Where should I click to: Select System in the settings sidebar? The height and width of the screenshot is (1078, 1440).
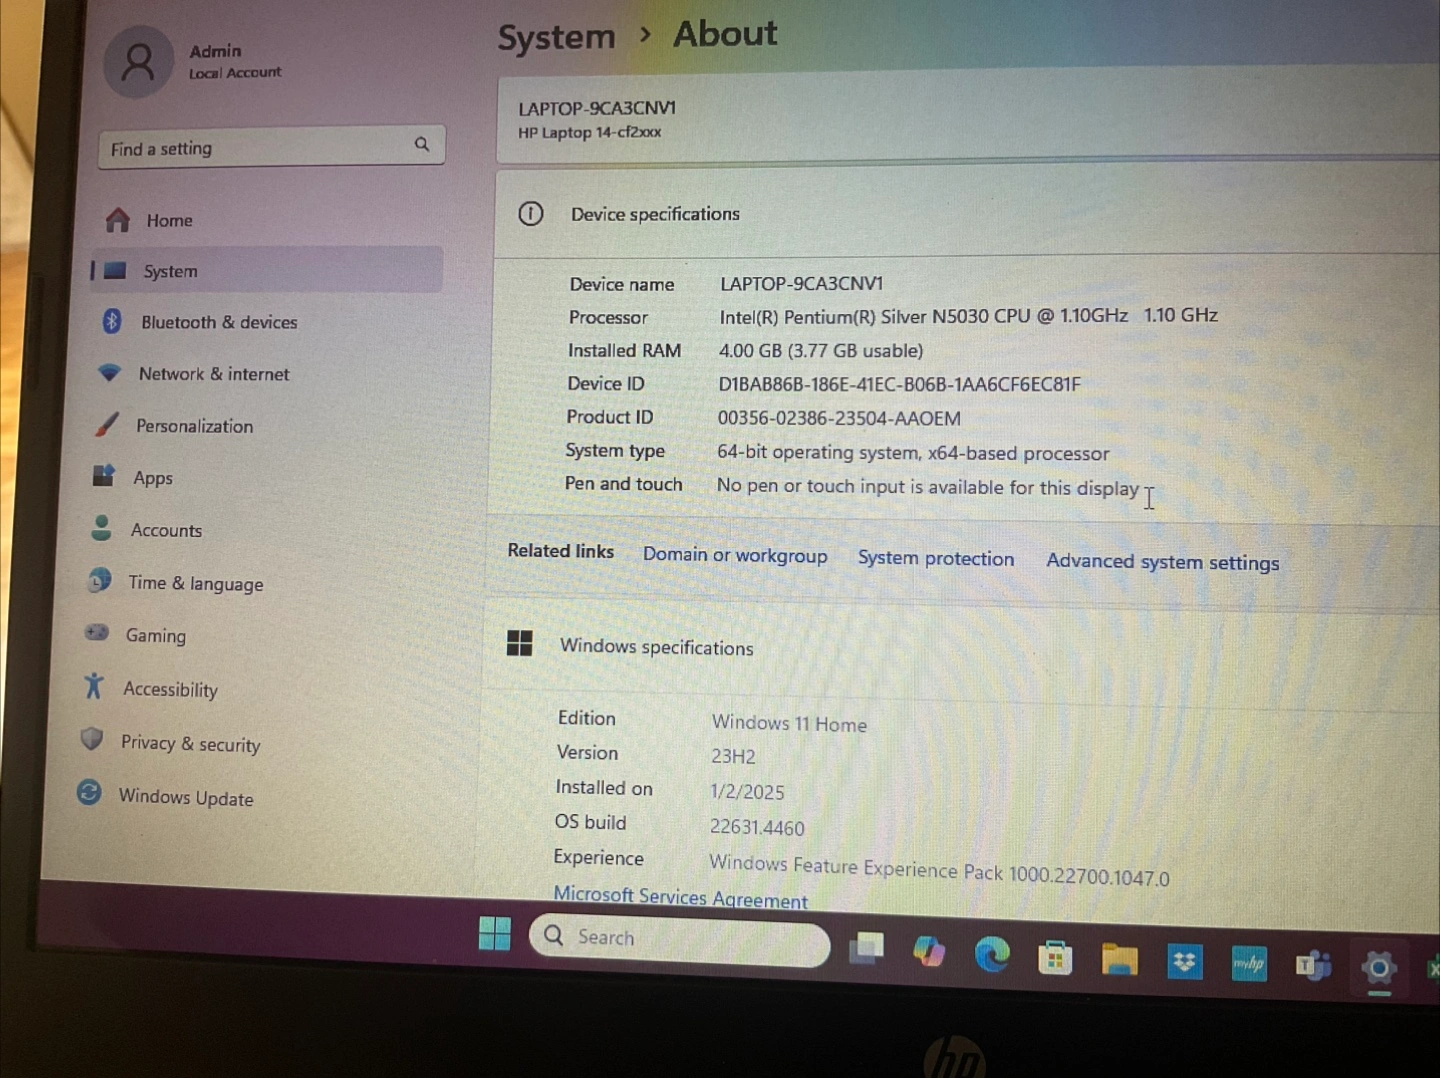point(267,270)
